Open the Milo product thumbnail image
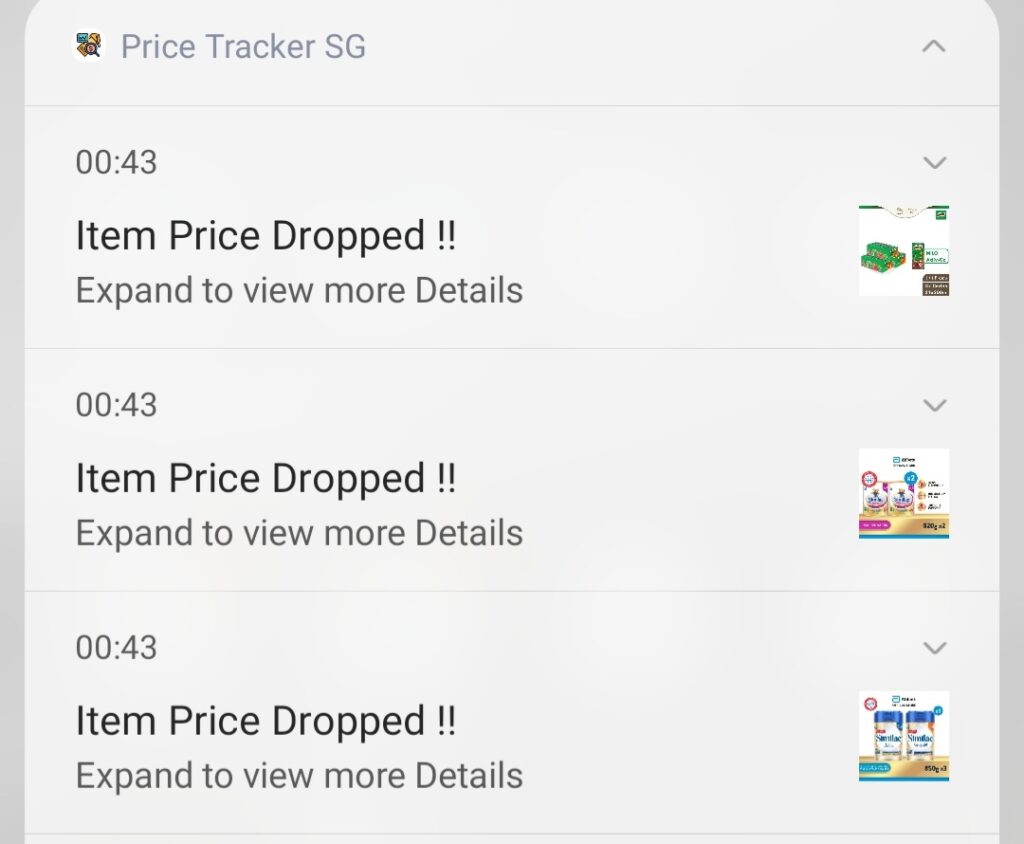1024x844 pixels. [903, 248]
